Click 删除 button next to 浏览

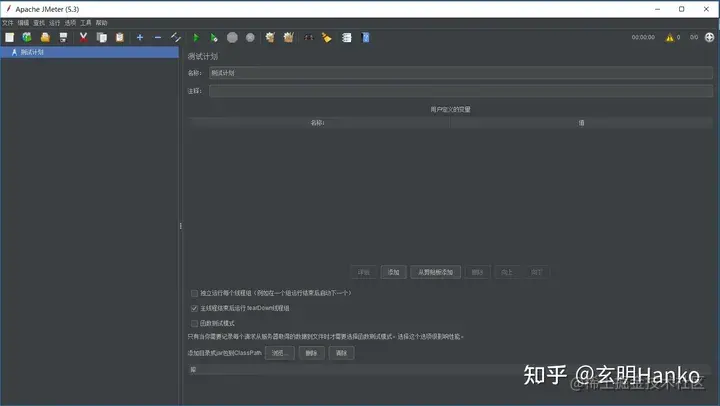(x=311, y=353)
